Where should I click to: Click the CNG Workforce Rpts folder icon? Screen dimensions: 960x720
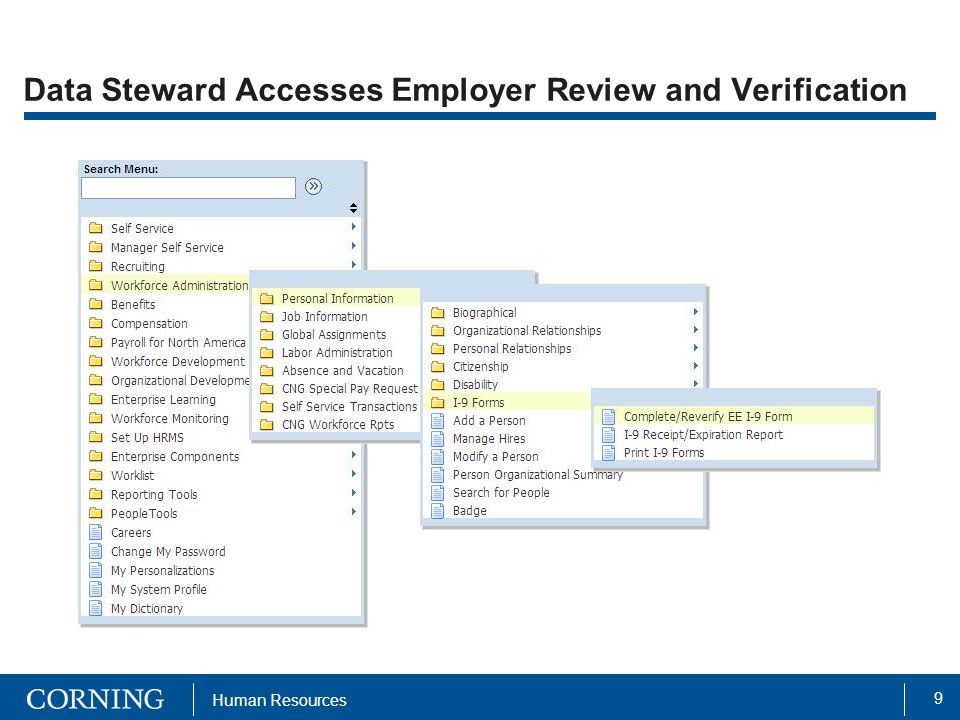(x=266, y=424)
